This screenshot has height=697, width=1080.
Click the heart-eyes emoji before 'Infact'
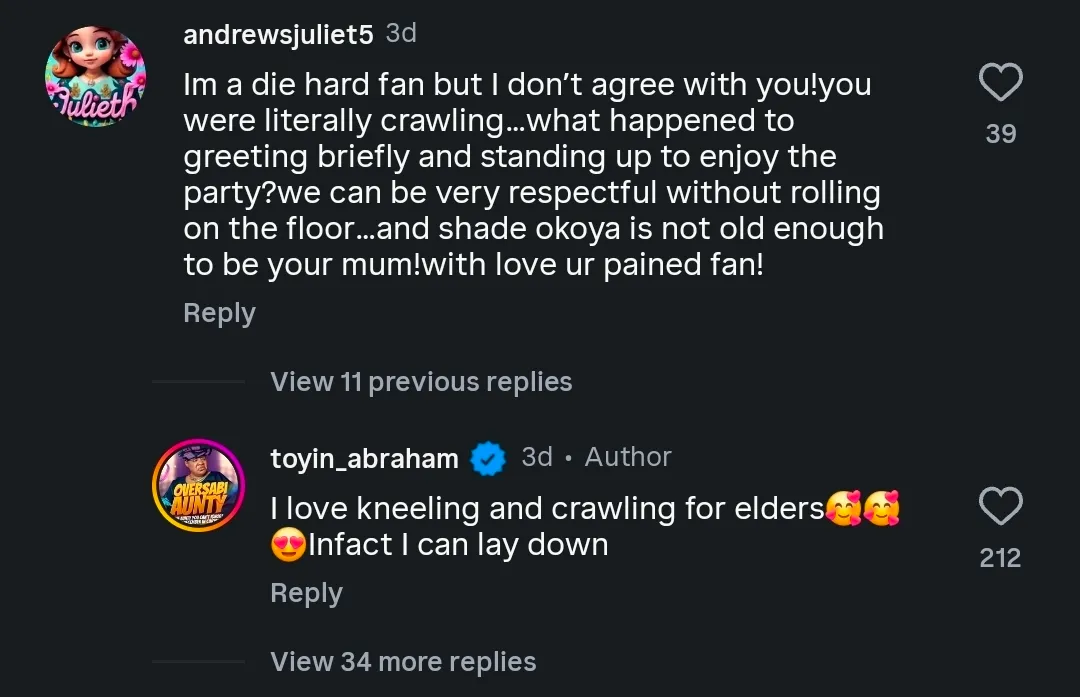(288, 546)
